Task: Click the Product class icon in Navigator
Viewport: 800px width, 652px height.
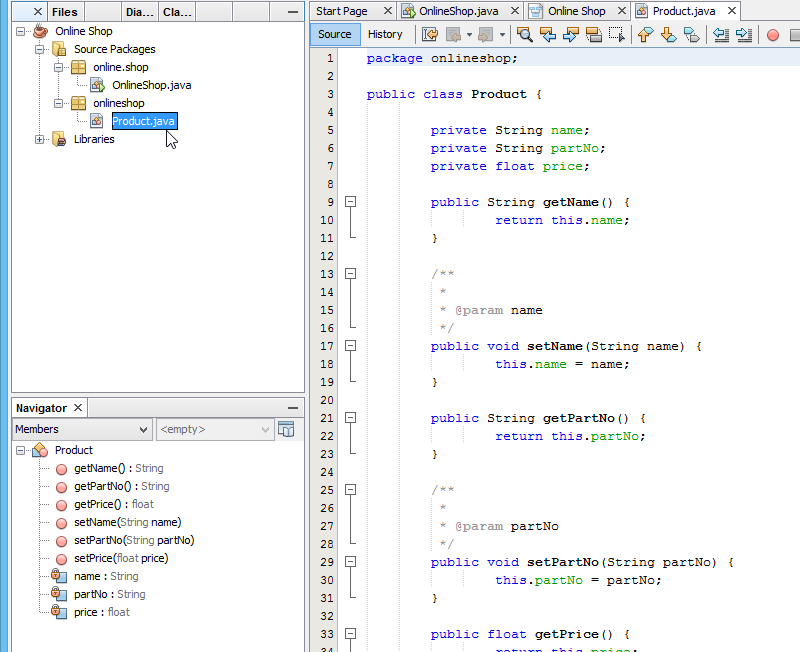Action: click(x=40, y=450)
